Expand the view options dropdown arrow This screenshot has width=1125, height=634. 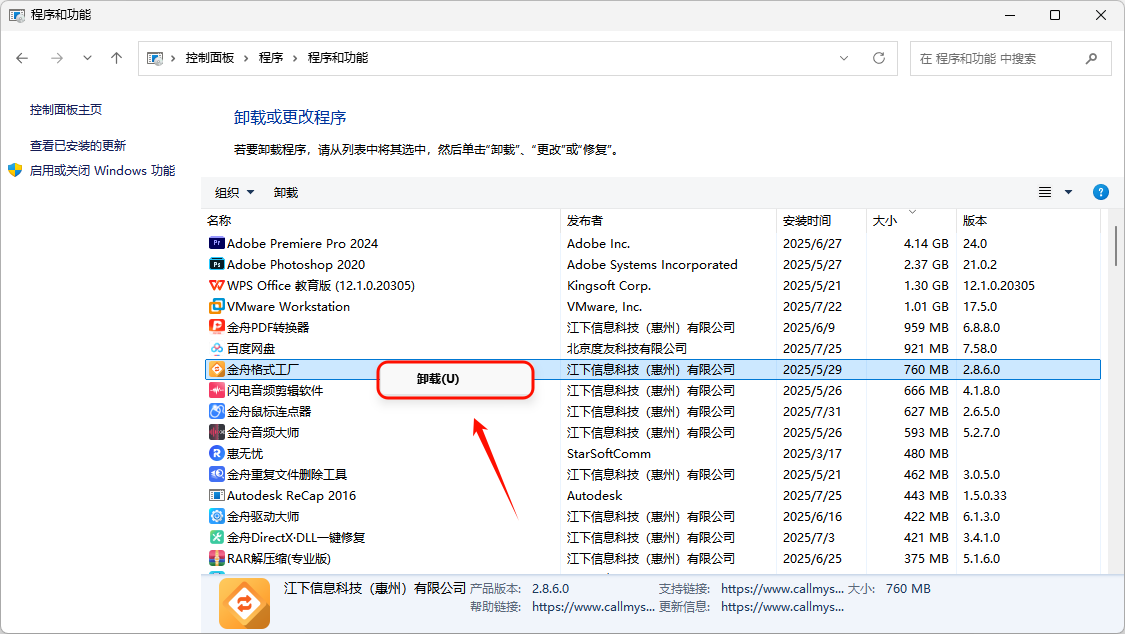coord(1068,192)
